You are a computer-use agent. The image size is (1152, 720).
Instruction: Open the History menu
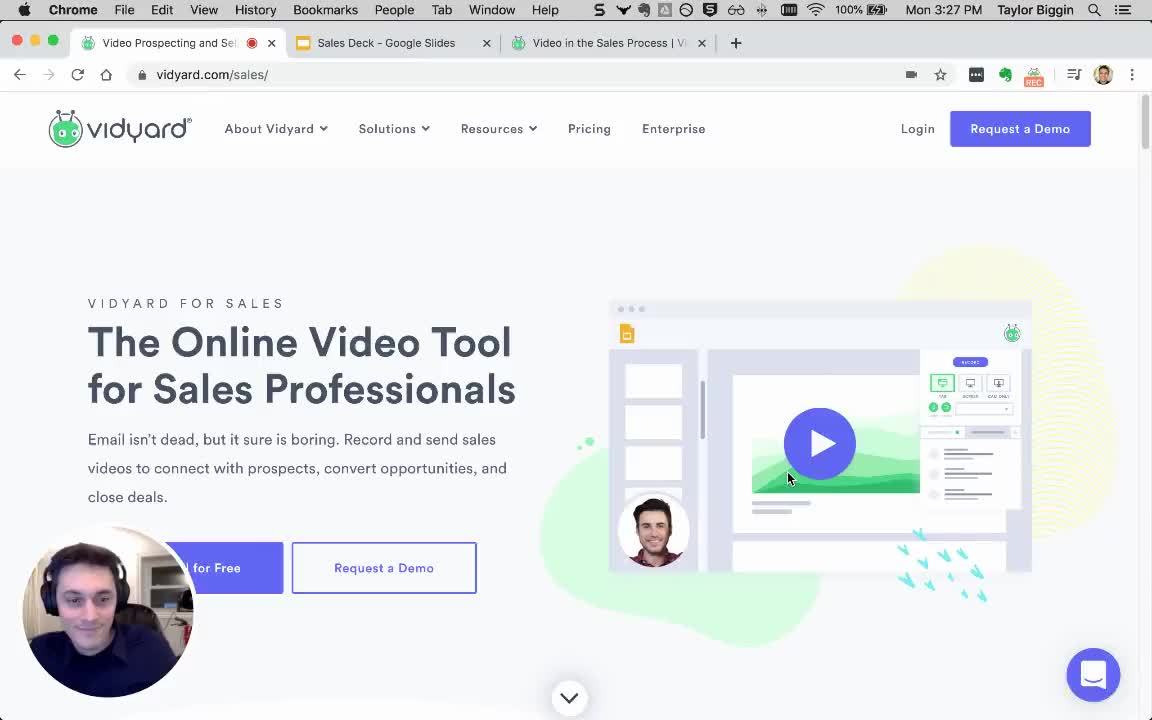pos(255,10)
